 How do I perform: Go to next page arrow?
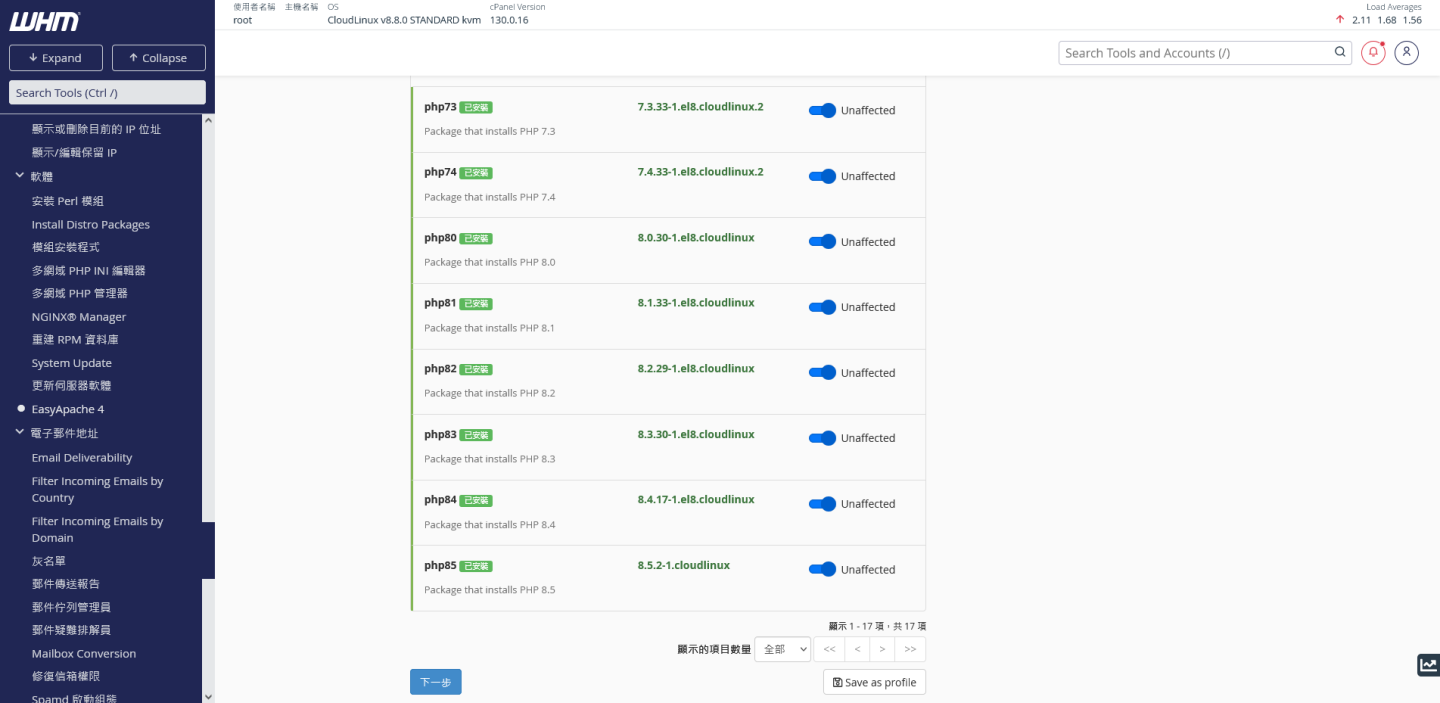click(882, 649)
